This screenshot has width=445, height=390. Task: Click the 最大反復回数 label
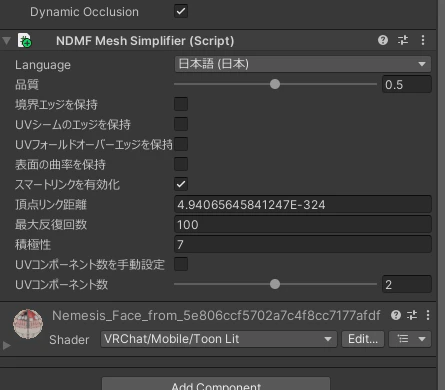(x=51, y=224)
